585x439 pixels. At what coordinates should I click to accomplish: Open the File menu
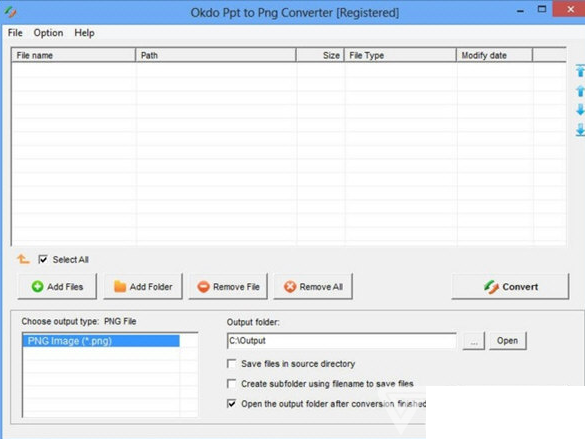(x=15, y=33)
